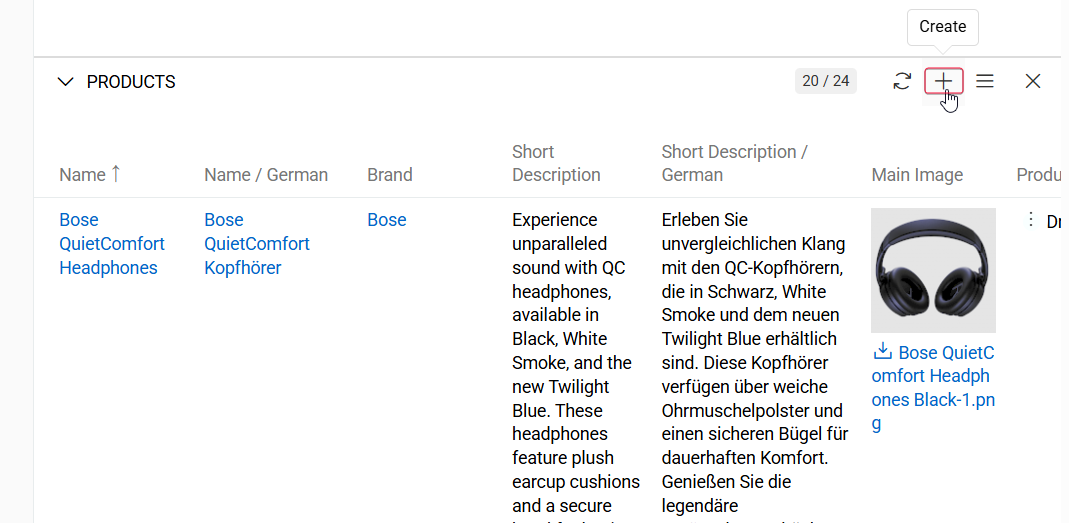Open the Bose brand link
1069x523 pixels.
[x=387, y=220]
